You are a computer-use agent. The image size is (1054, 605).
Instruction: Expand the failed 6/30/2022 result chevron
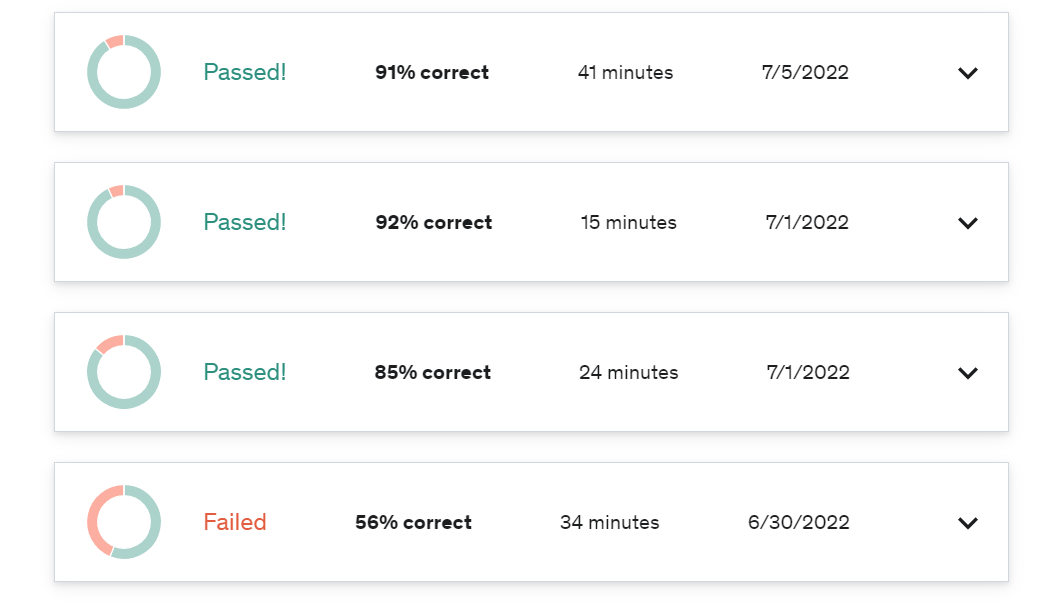tap(967, 523)
